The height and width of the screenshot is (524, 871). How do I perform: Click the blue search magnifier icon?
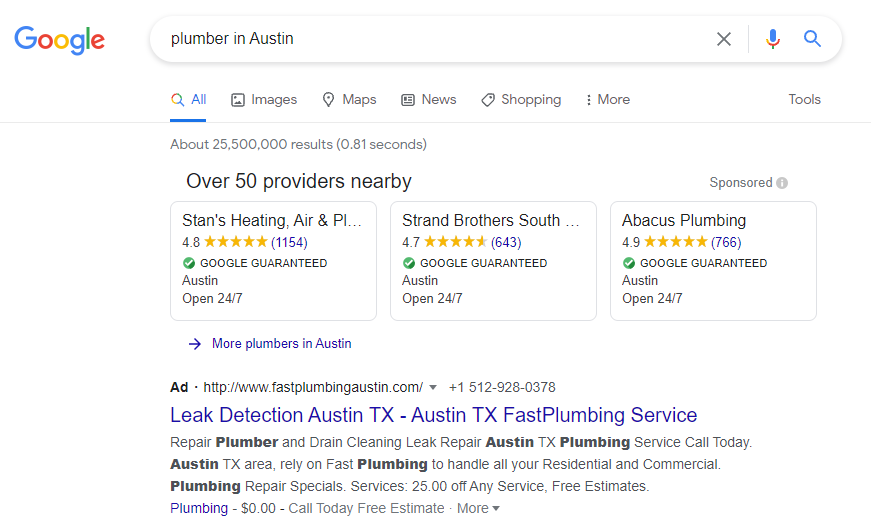pyautogui.click(x=812, y=39)
